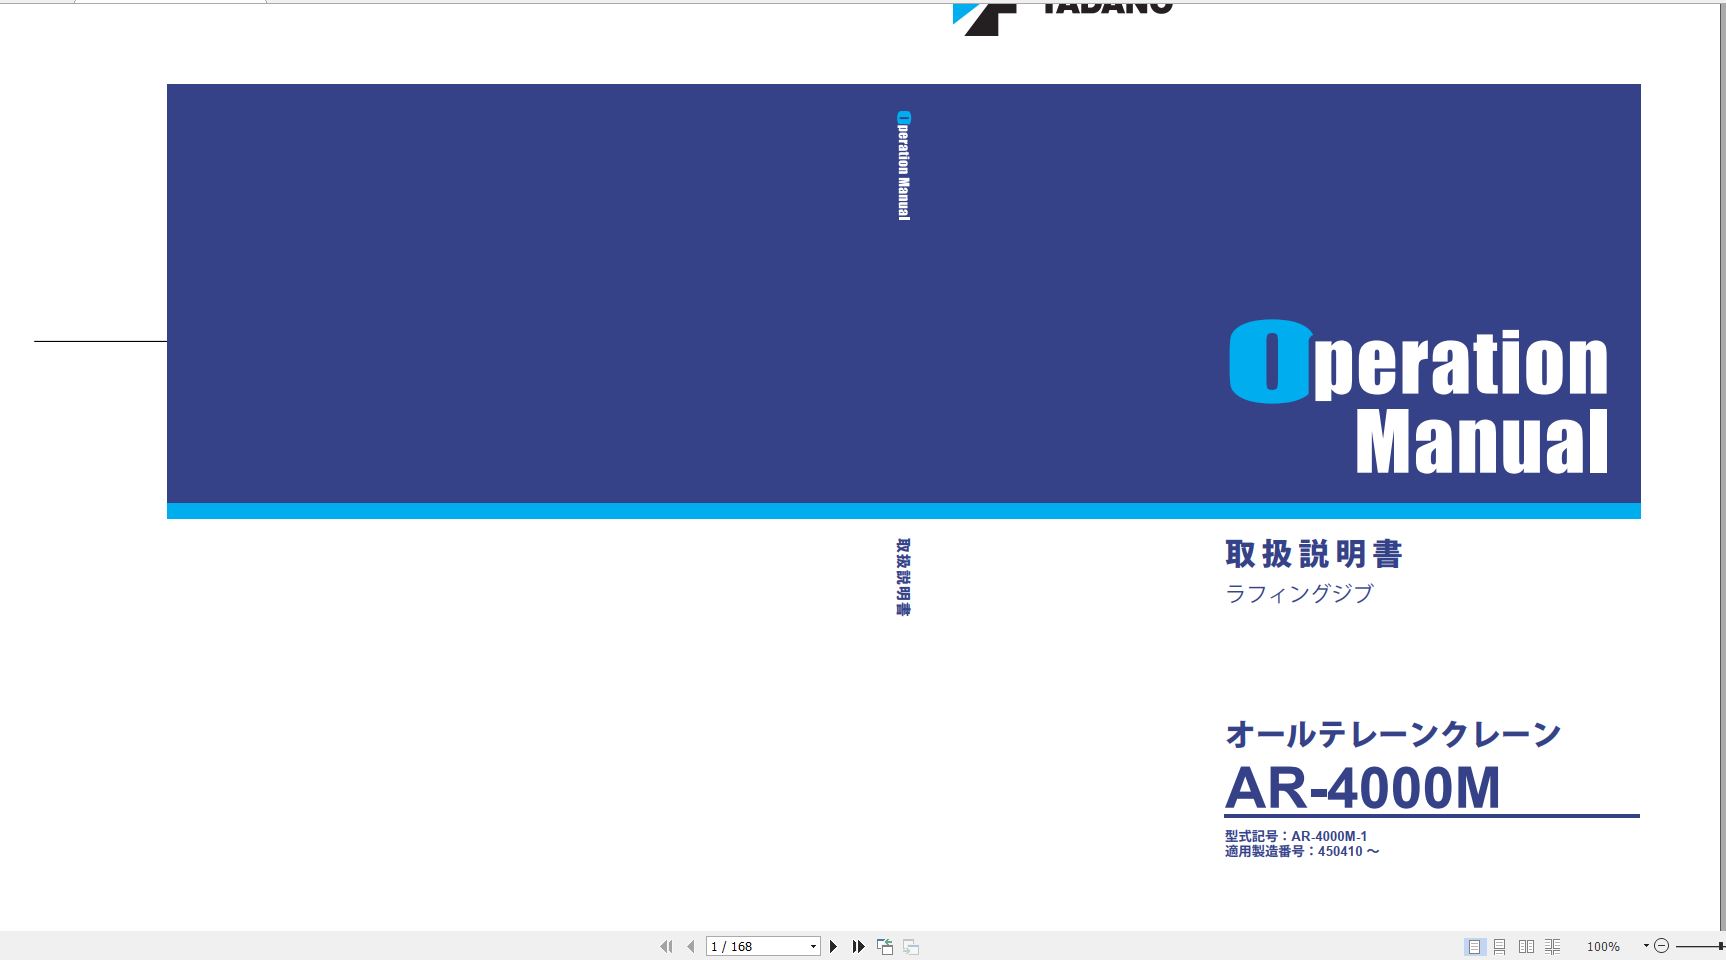Viewport: 1726px width, 960px height.
Task: Click the 取扱説明書 heading text
Action: click(1314, 554)
